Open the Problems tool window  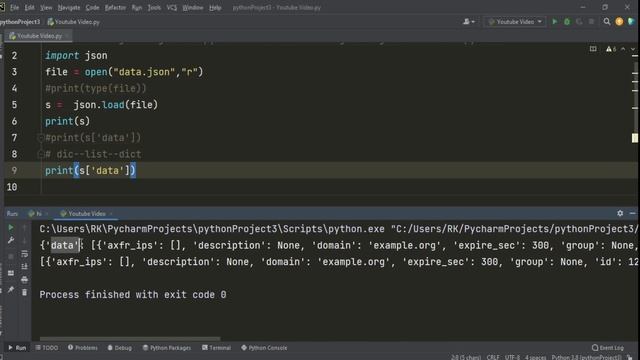pyautogui.click(x=83, y=348)
